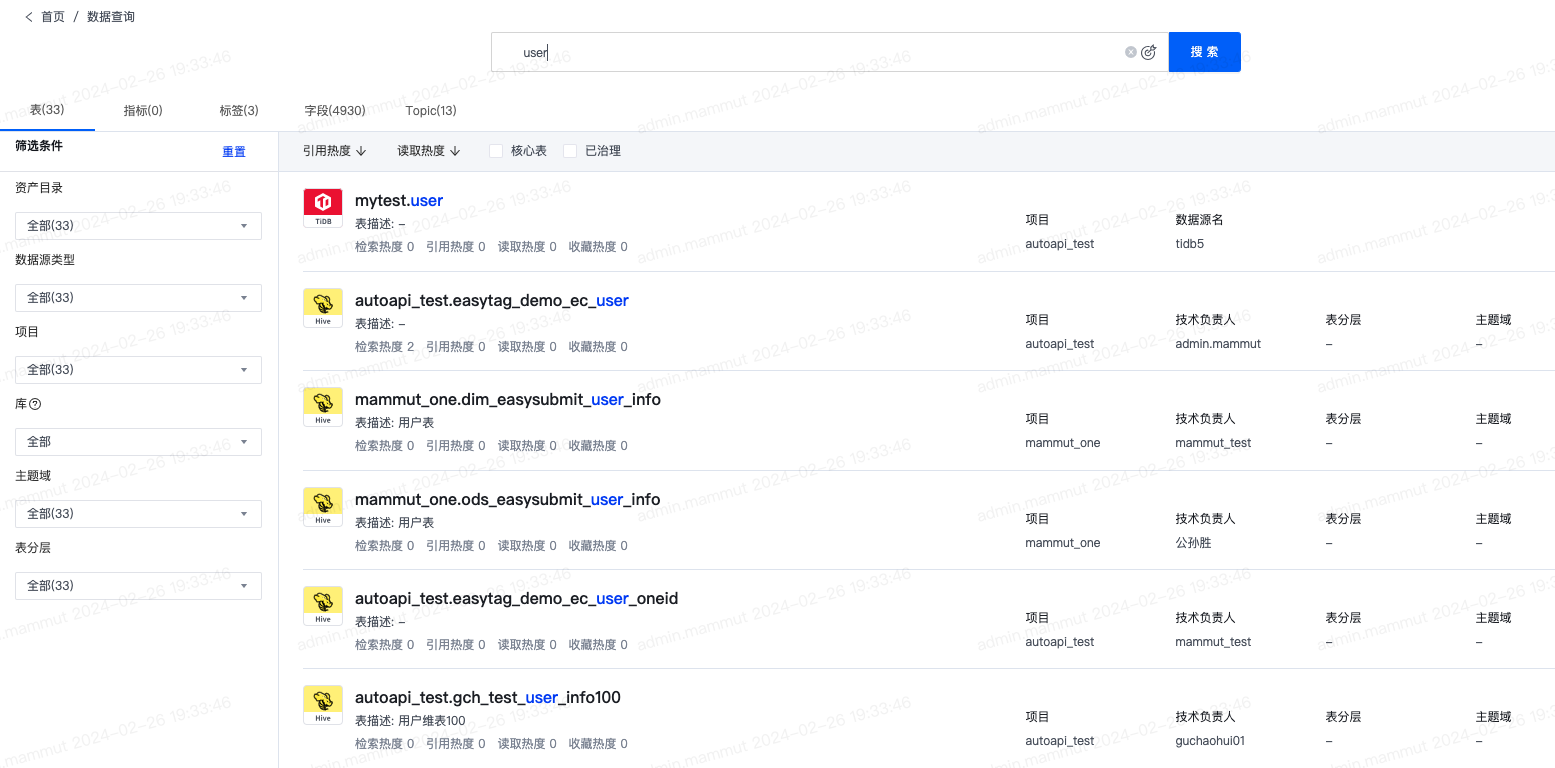Click the 筛选条件 heading
The height and width of the screenshot is (768, 1555).
click(x=39, y=145)
